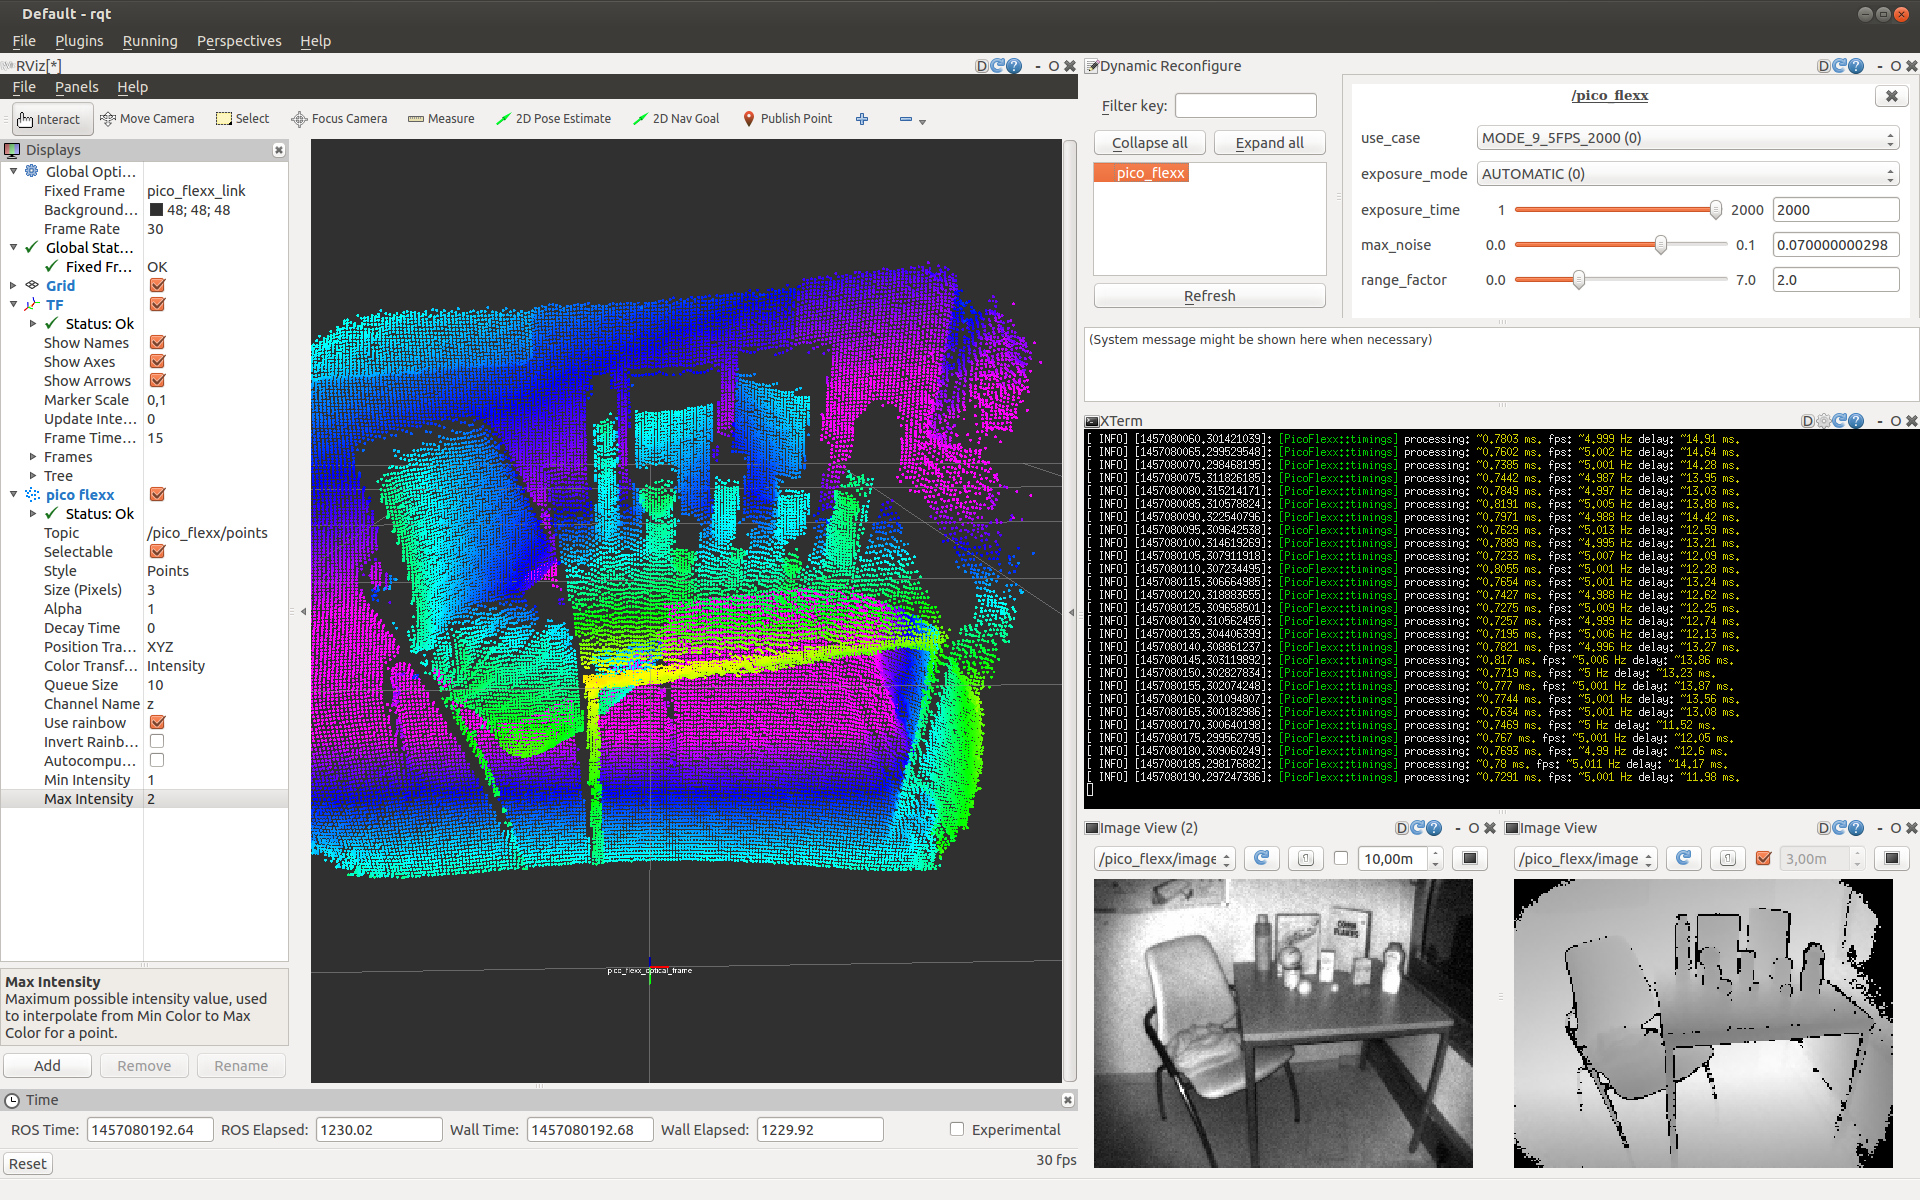Open the exposure_mode dropdown
The image size is (1920, 1200).
coord(1687,174)
